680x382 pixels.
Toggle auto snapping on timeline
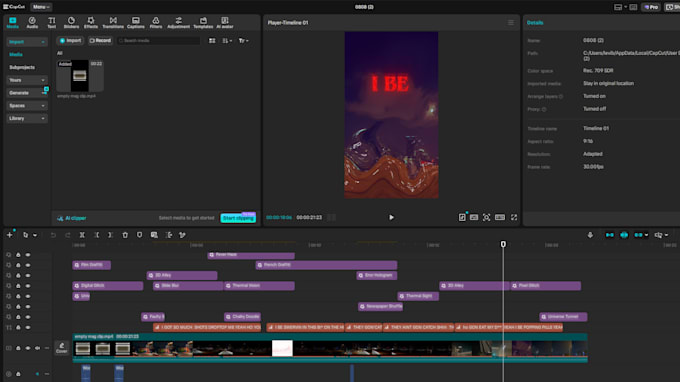(624, 235)
